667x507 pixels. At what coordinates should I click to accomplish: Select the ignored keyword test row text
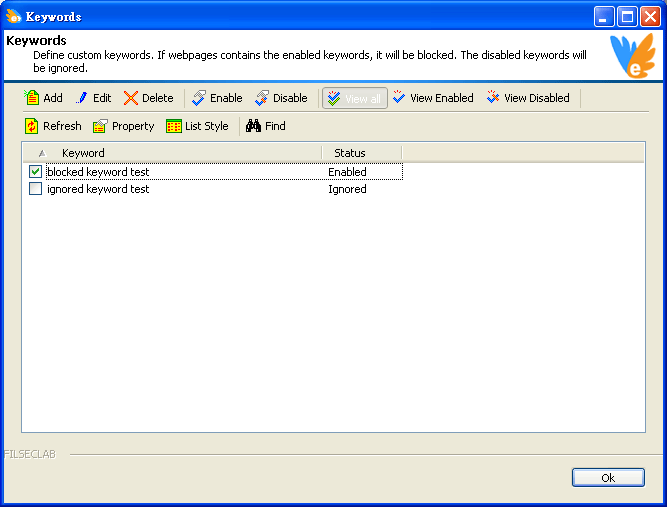98,189
